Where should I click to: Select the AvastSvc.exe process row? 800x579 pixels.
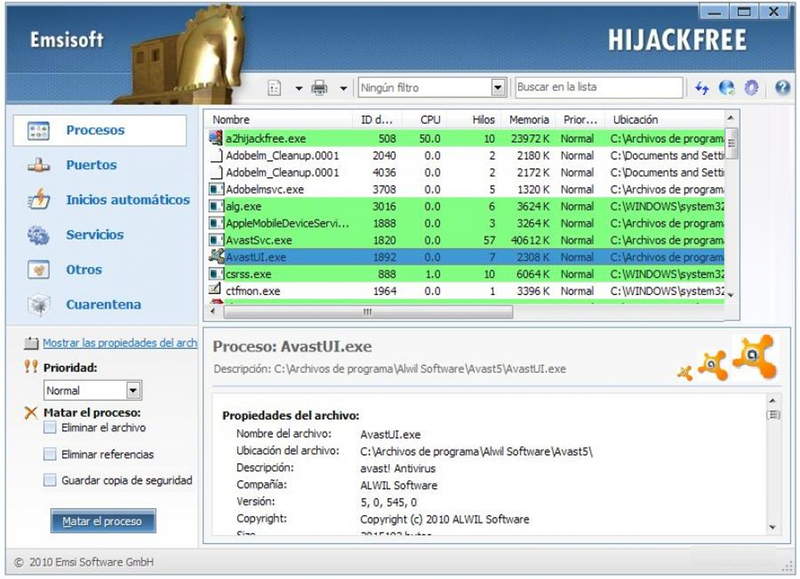coord(466,240)
